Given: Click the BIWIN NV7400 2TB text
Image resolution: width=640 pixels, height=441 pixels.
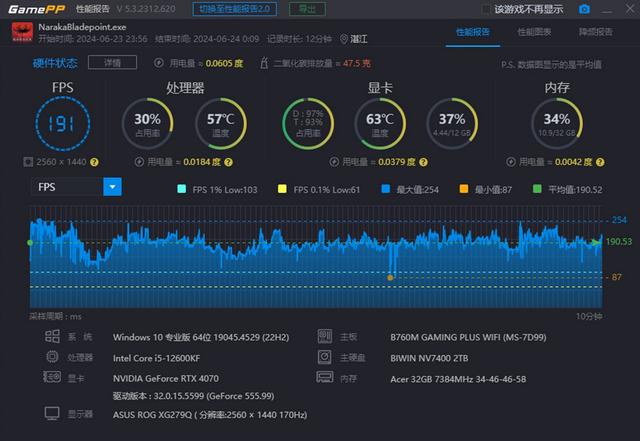Looking at the screenshot, I should pos(429,358).
